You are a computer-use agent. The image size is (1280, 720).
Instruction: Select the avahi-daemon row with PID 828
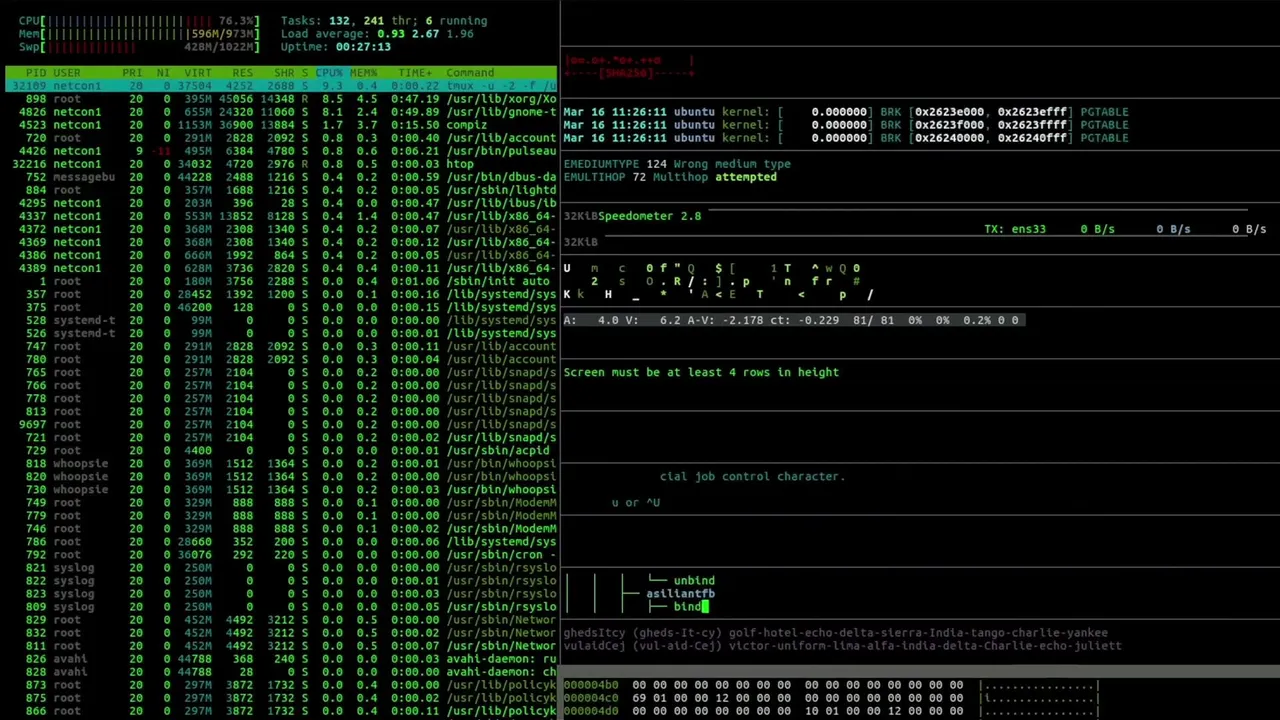tap(281, 671)
